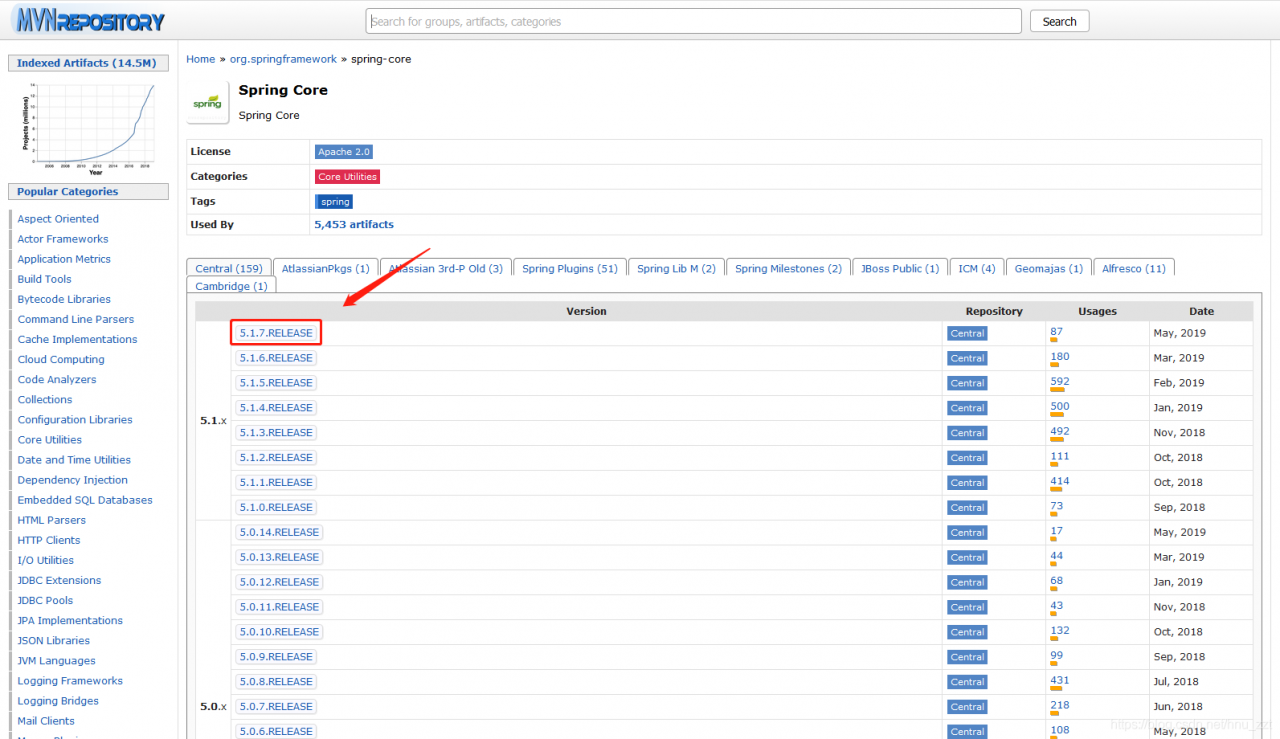Switch to the Central (159) tab

coord(229,268)
